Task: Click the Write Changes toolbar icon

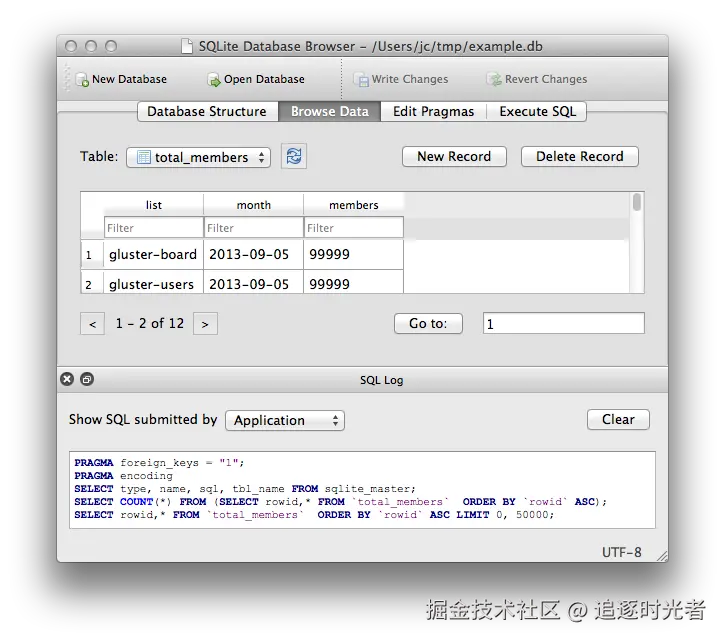Action: point(361,80)
